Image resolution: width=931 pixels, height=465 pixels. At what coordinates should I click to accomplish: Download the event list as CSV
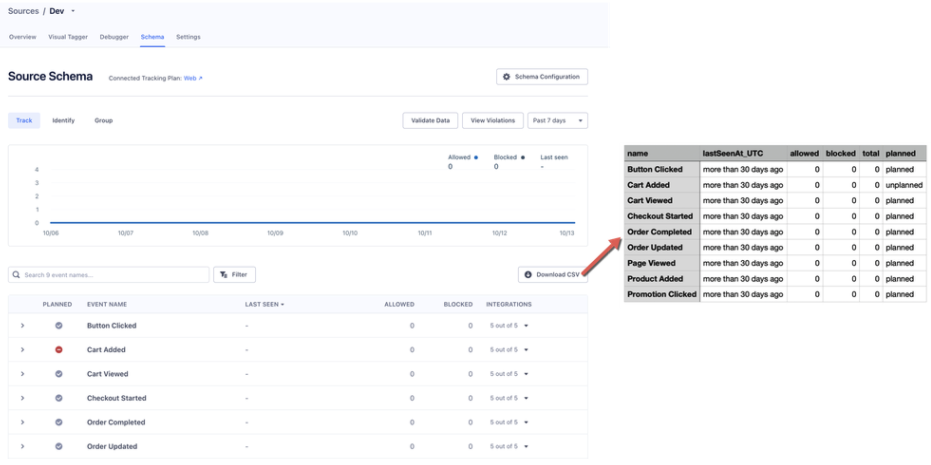(x=553, y=274)
